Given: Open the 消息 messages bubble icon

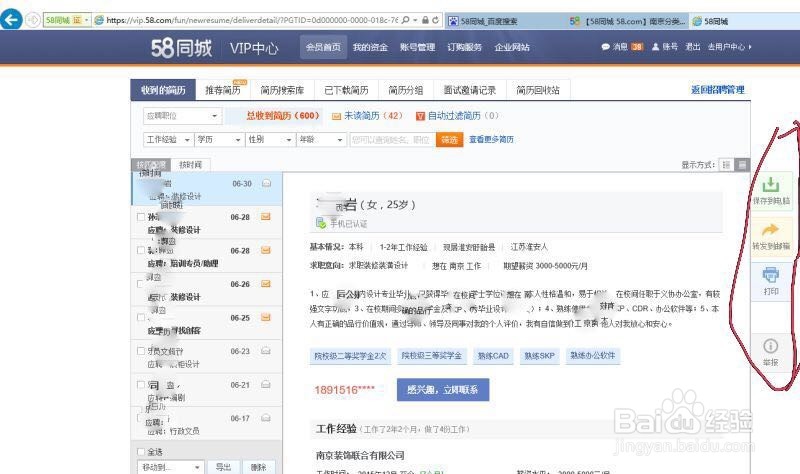Looking at the screenshot, I should [x=605, y=47].
